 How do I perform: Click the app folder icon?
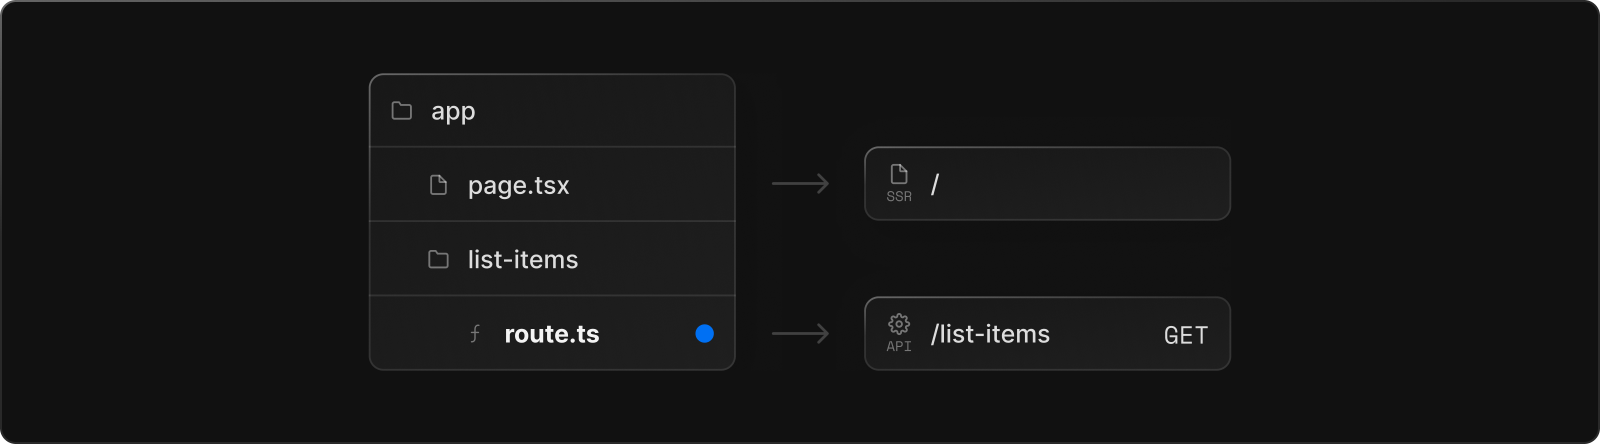[x=401, y=110]
